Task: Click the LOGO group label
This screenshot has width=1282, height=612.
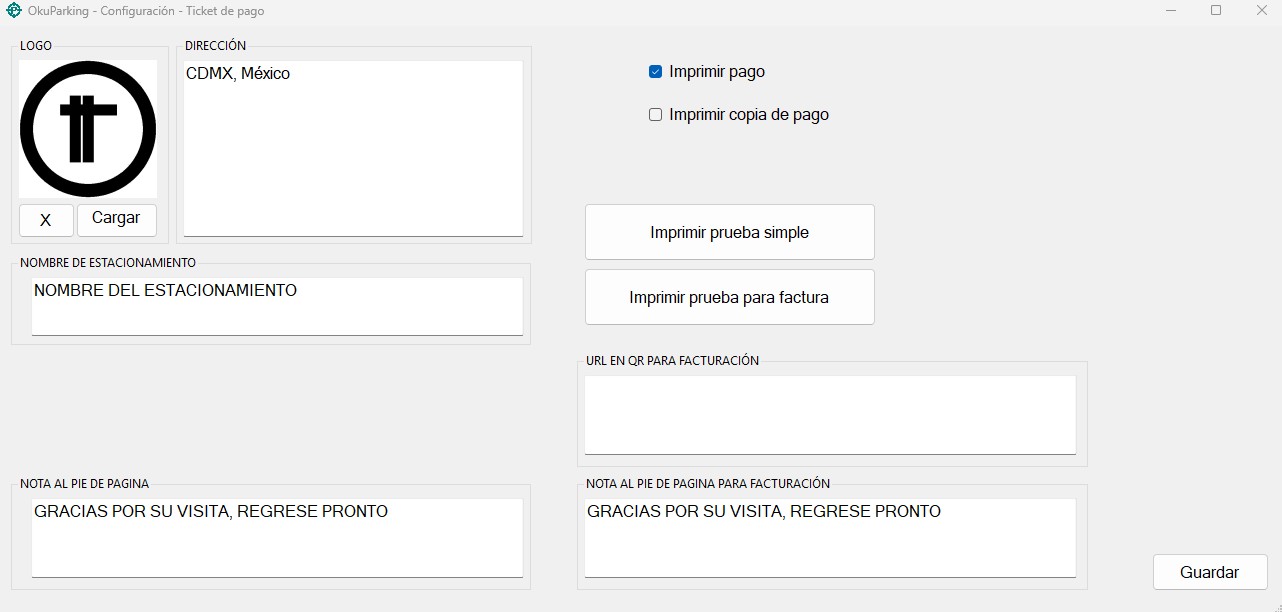Action: (36, 45)
